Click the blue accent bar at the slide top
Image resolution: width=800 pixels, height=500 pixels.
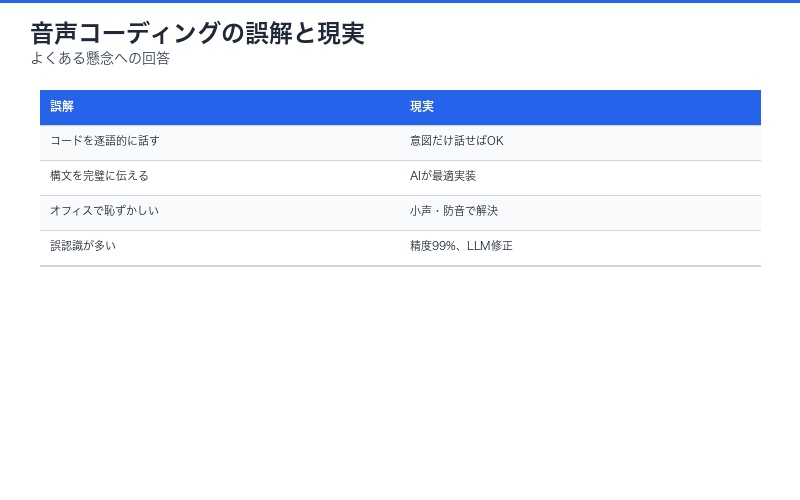click(400, 1)
